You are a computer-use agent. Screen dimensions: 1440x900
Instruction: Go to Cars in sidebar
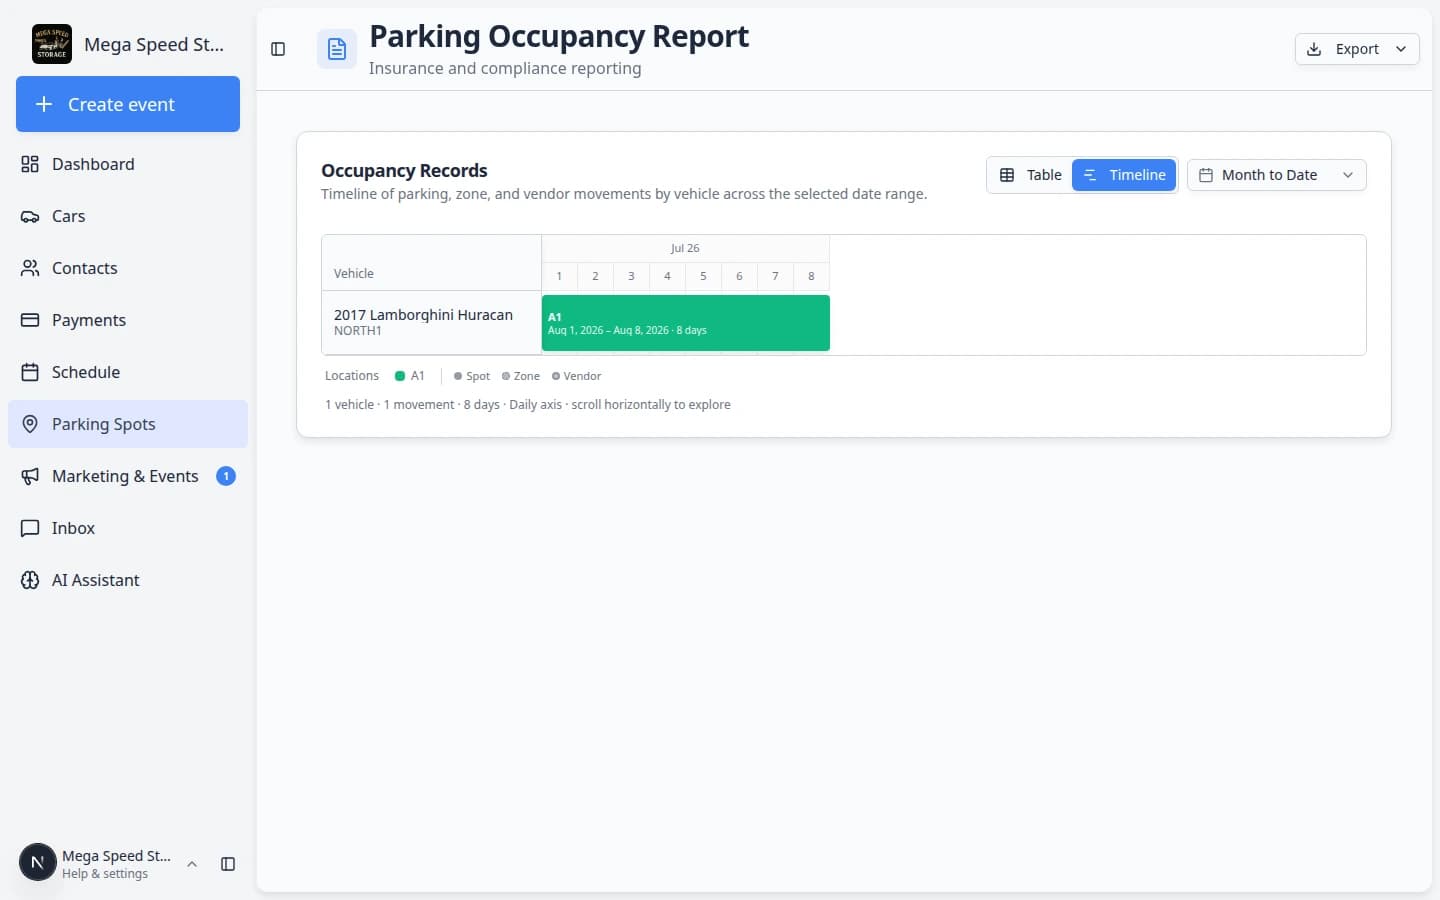128,216
